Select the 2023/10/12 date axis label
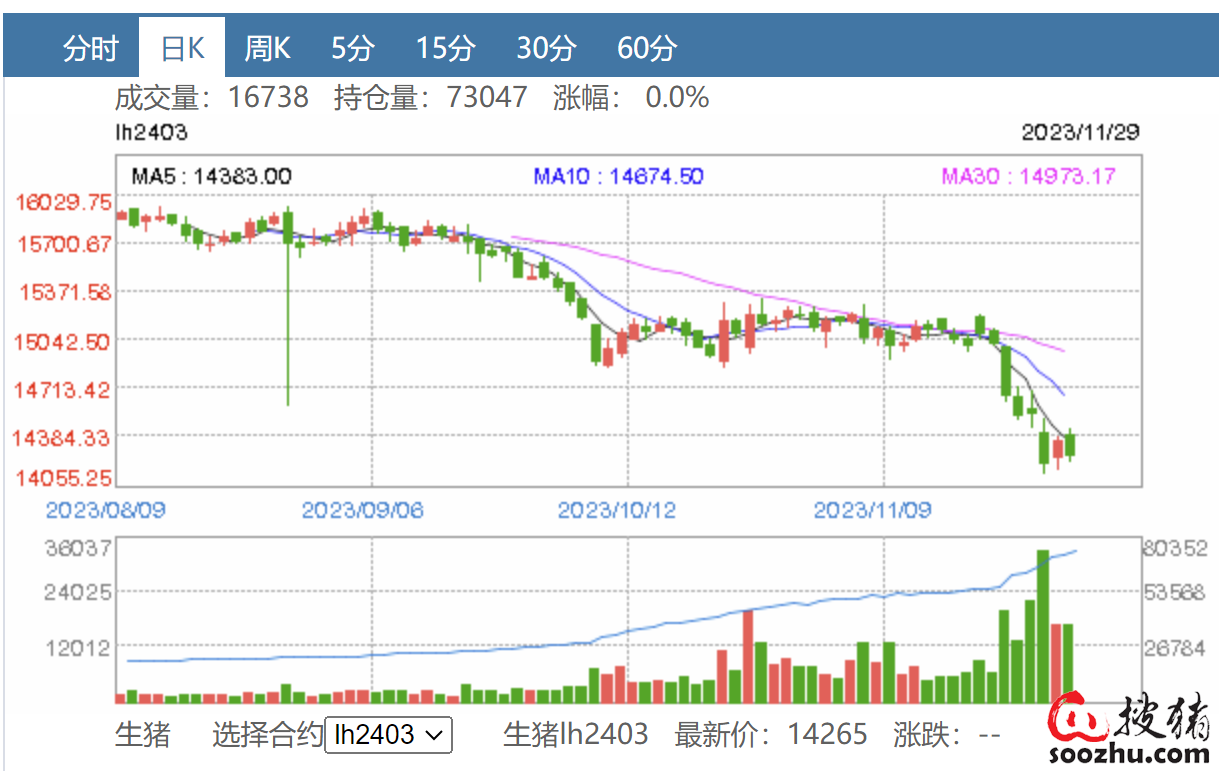 (x=616, y=510)
